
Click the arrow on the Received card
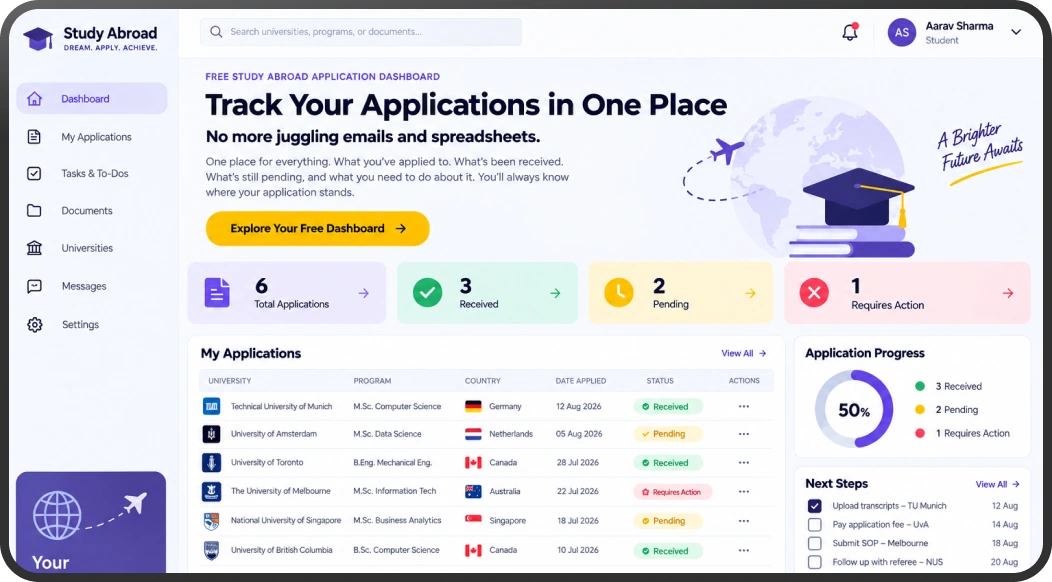click(555, 293)
